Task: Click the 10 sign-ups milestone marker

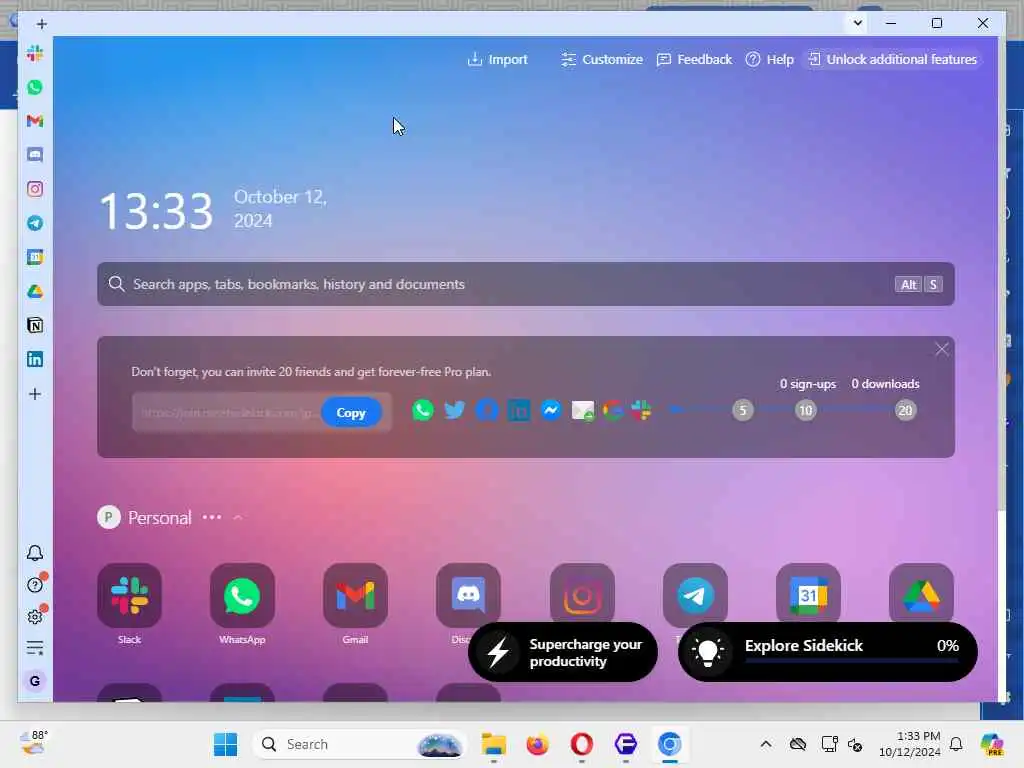Action: (806, 410)
